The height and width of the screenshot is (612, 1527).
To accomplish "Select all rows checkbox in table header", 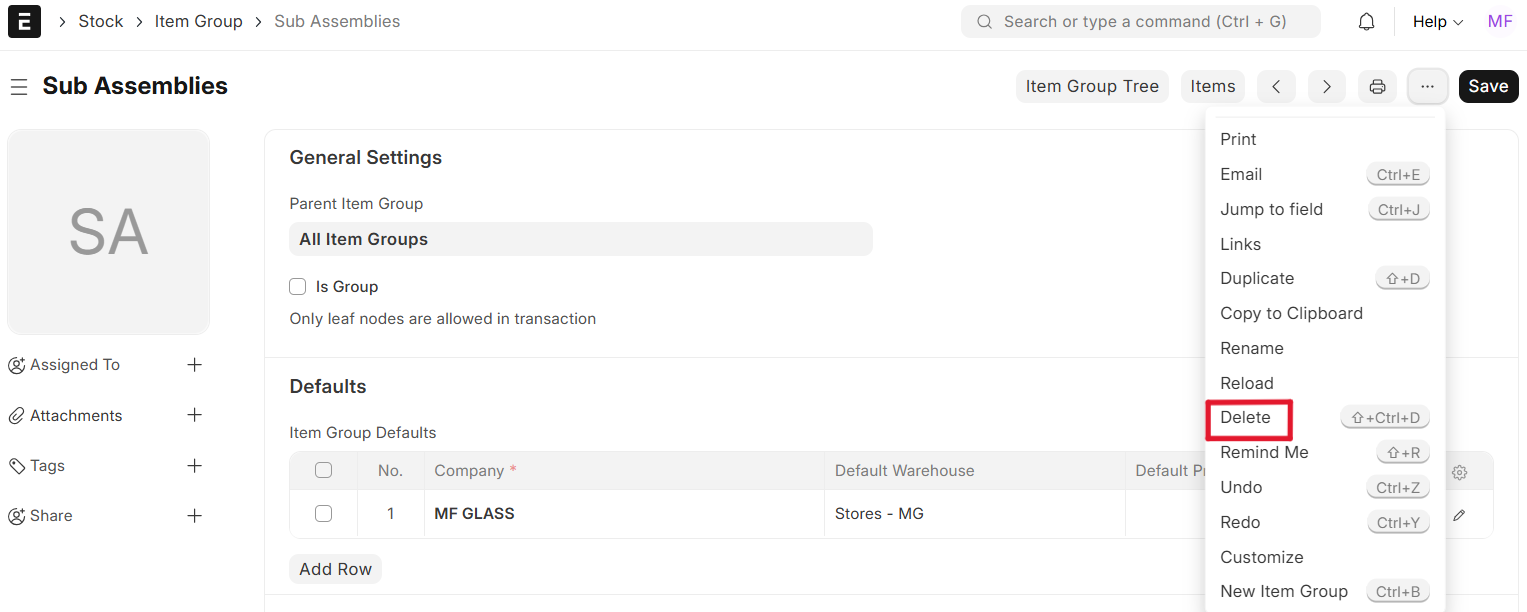I will 323,471.
